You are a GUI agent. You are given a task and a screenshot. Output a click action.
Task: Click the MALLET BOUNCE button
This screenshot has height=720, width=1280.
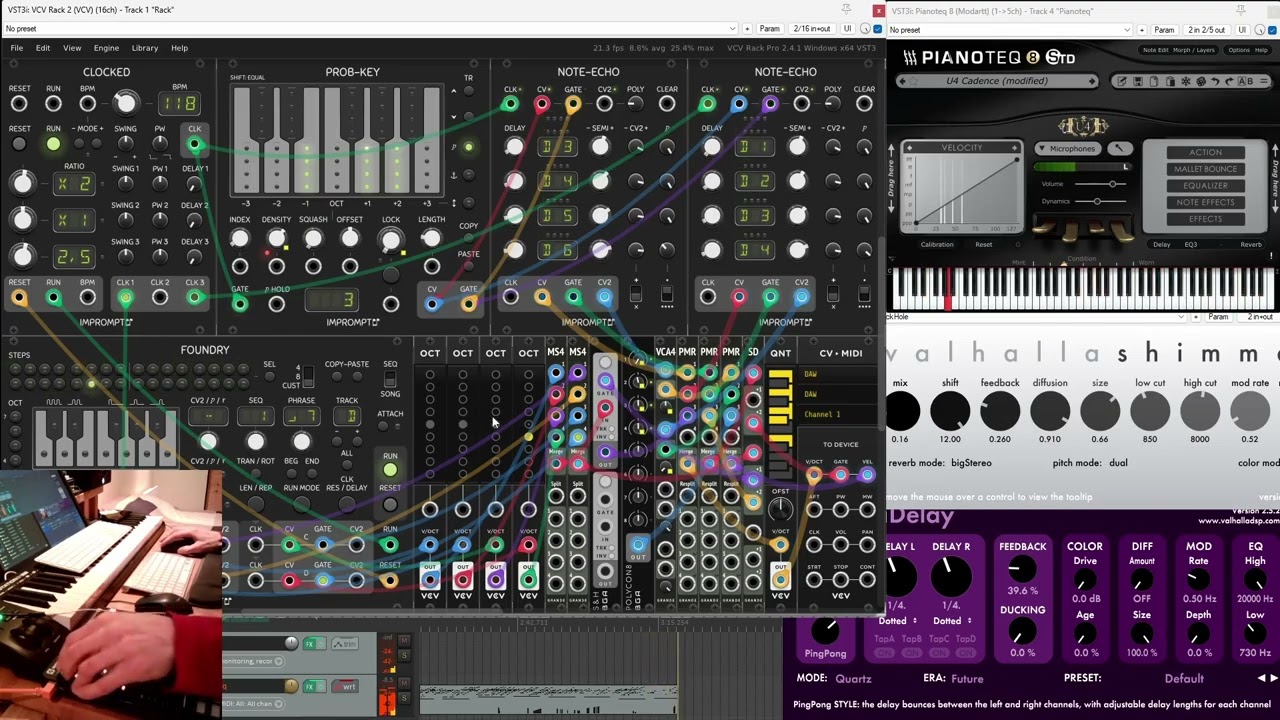click(x=1205, y=169)
